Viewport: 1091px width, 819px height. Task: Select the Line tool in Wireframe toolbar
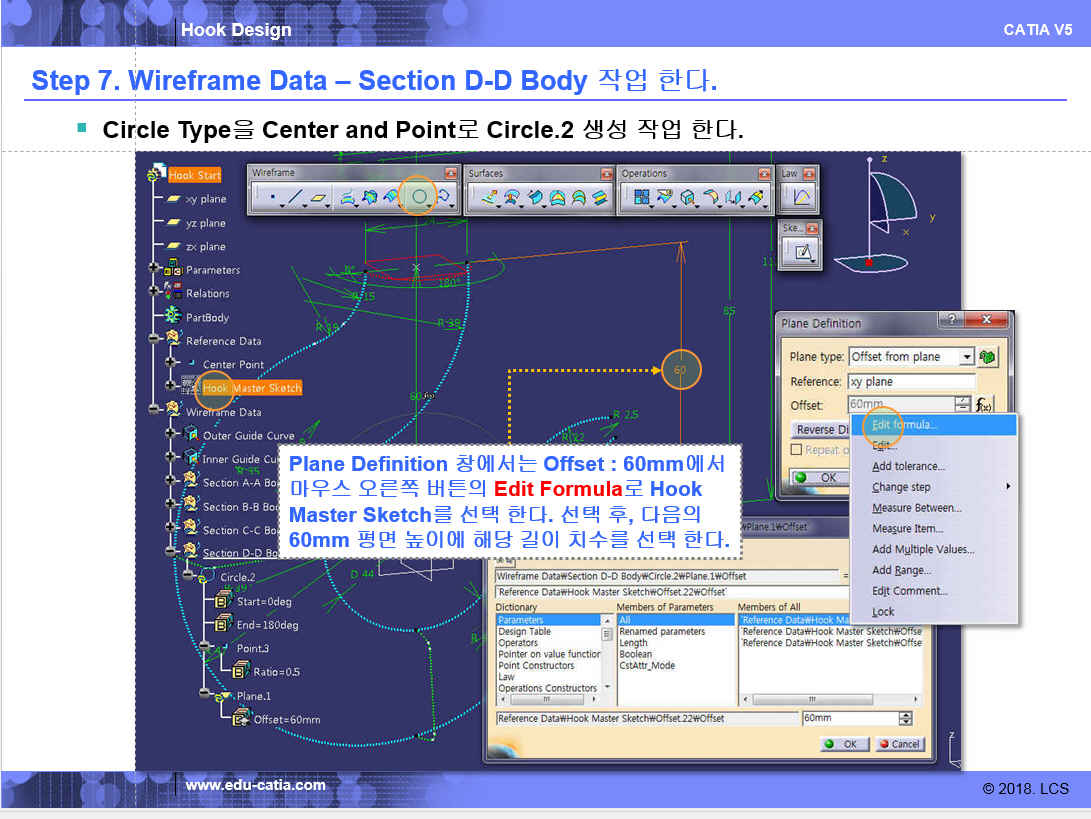coord(294,198)
